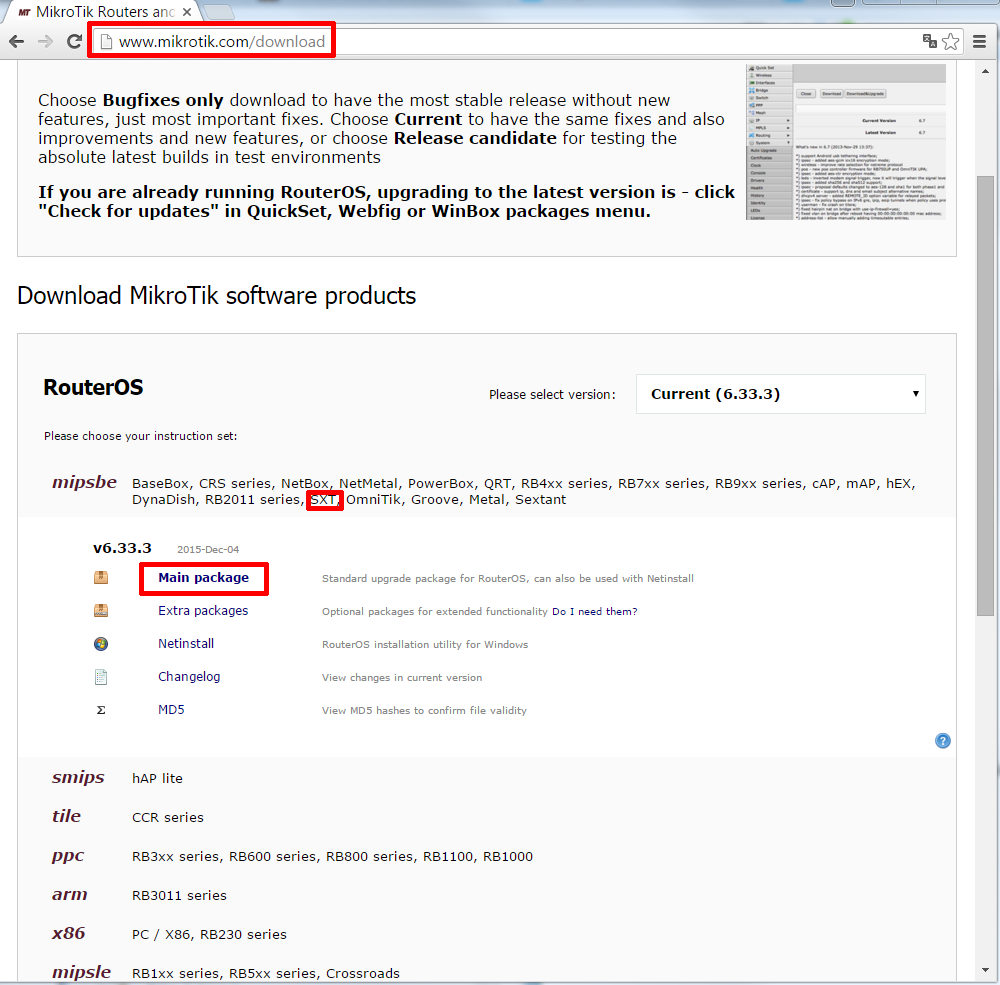This screenshot has height=985, width=1000.
Task: Click the page vertical scrollbar thumb
Action: pyautogui.click(x=985, y=396)
